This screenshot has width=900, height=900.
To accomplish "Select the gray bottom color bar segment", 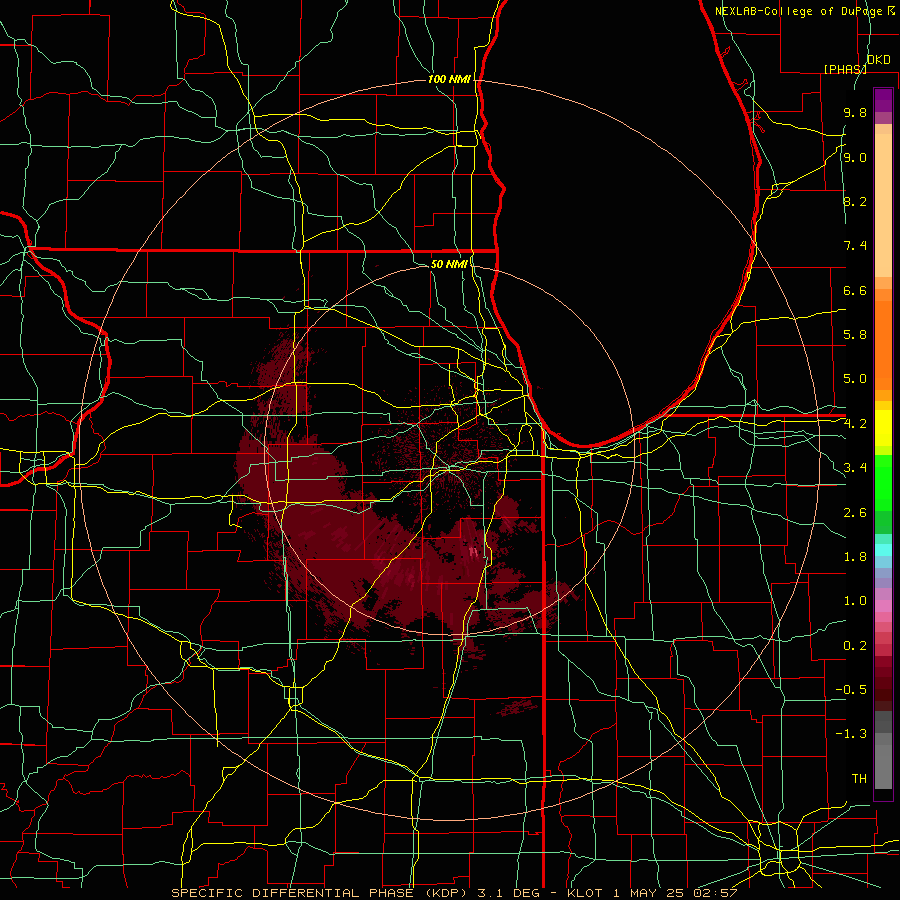I will click(x=883, y=766).
